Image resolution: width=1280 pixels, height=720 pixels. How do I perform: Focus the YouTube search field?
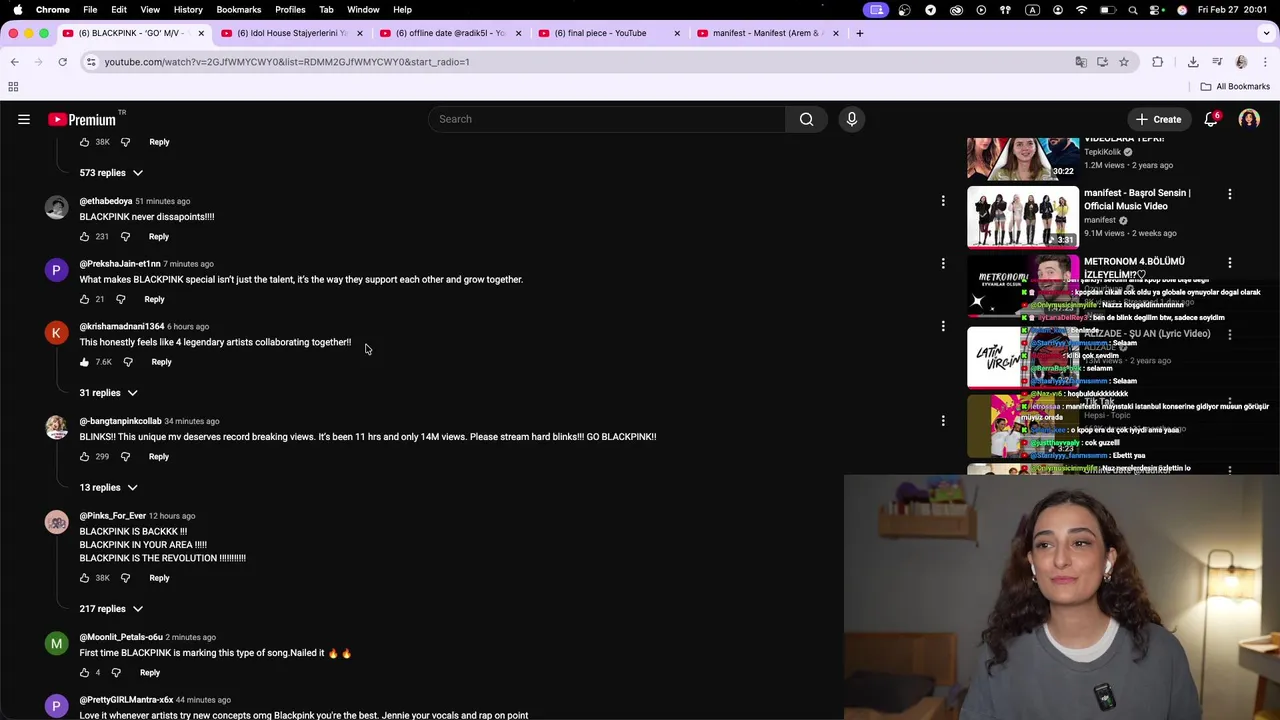pyautogui.click(x=607, y=119)
